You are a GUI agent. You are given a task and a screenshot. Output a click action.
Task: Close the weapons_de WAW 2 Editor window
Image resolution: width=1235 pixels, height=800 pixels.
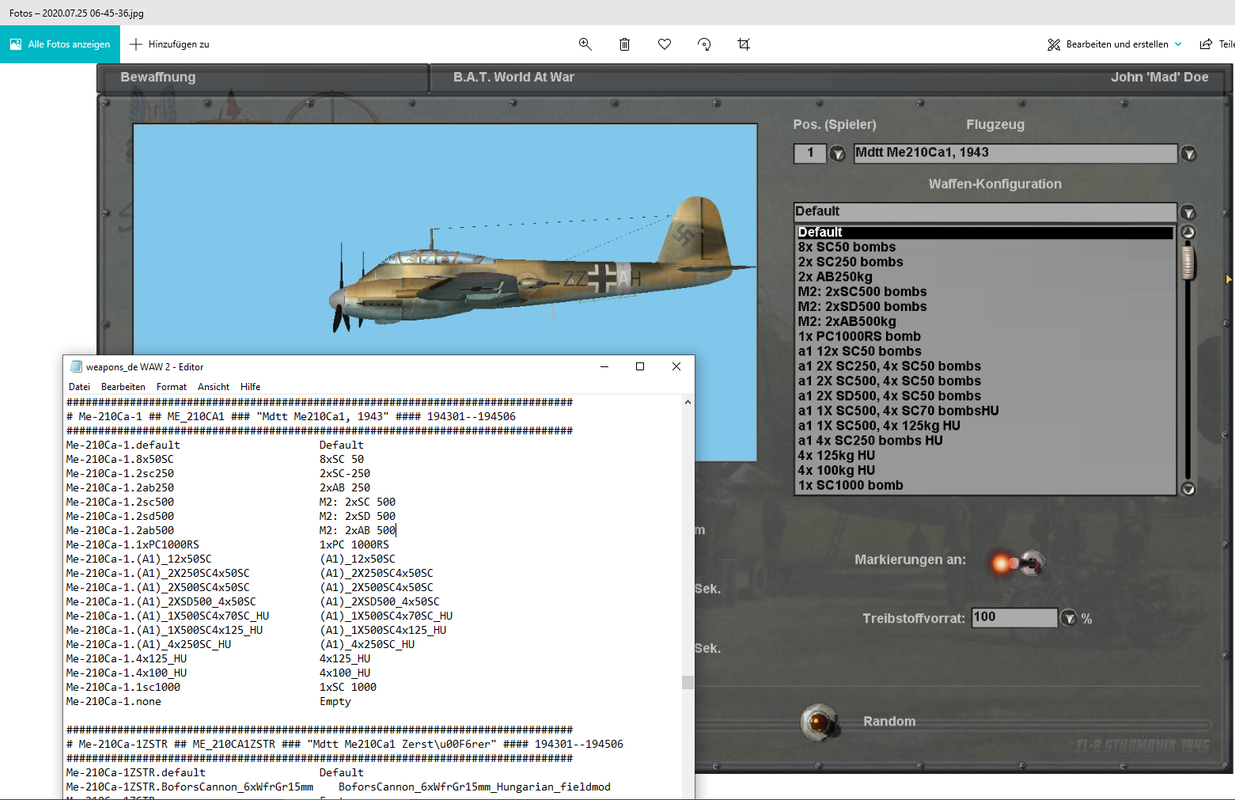point(676,366)
